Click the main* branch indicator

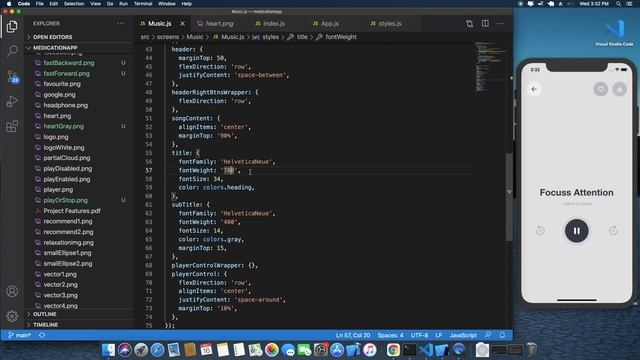click(20, 335)
